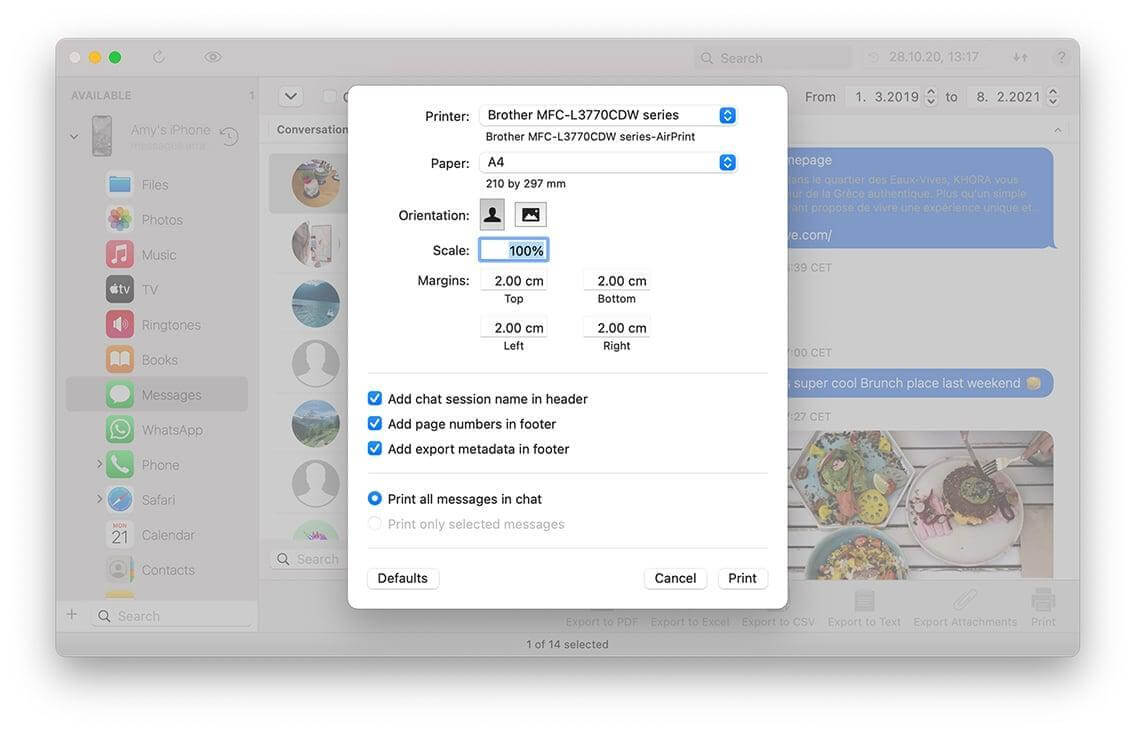Open the WhatsApp section

pyautogui.click(x=119, y=429)
